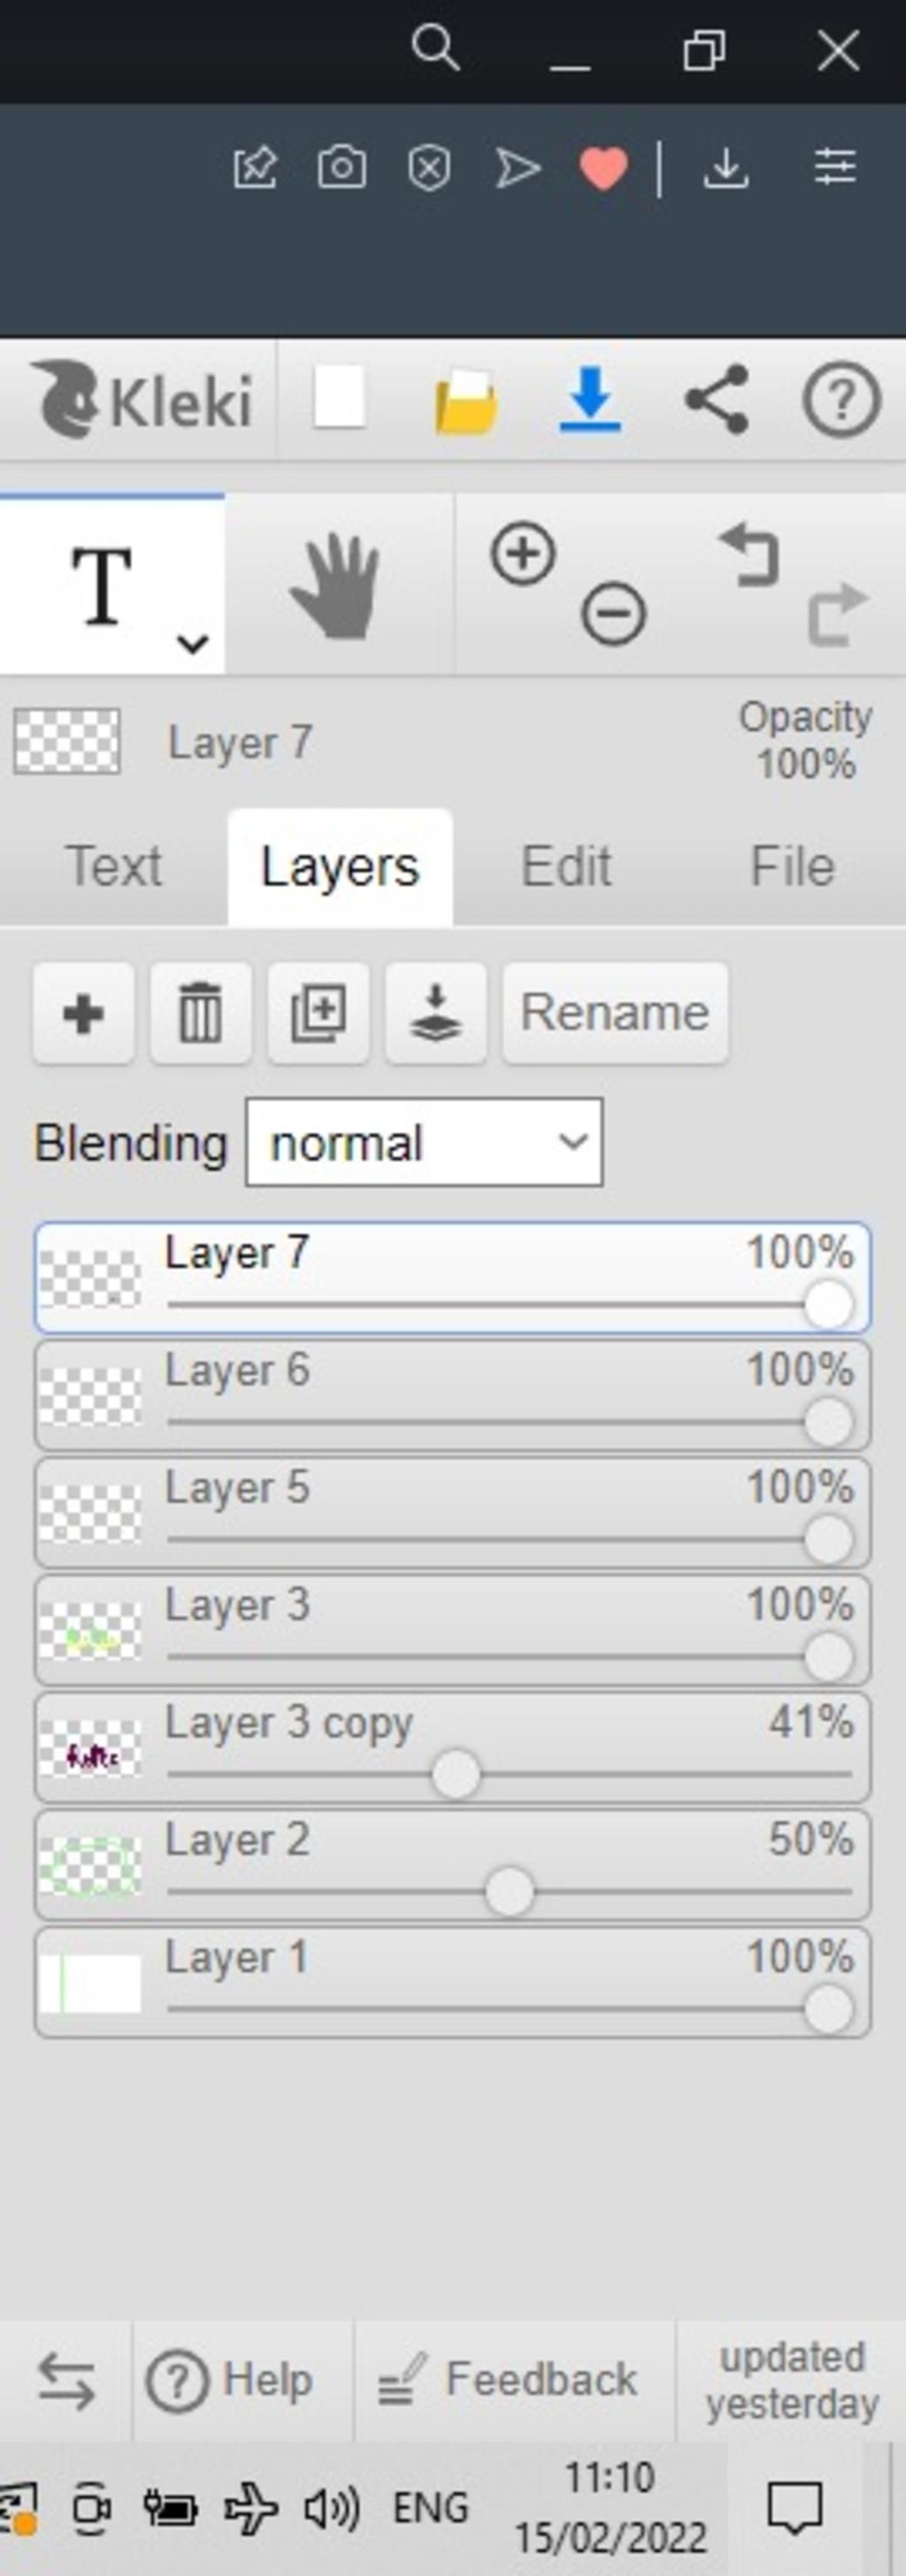Merge layer down icon
The width and height of the screenshot is (906, 2576).
coord(436,1013)
